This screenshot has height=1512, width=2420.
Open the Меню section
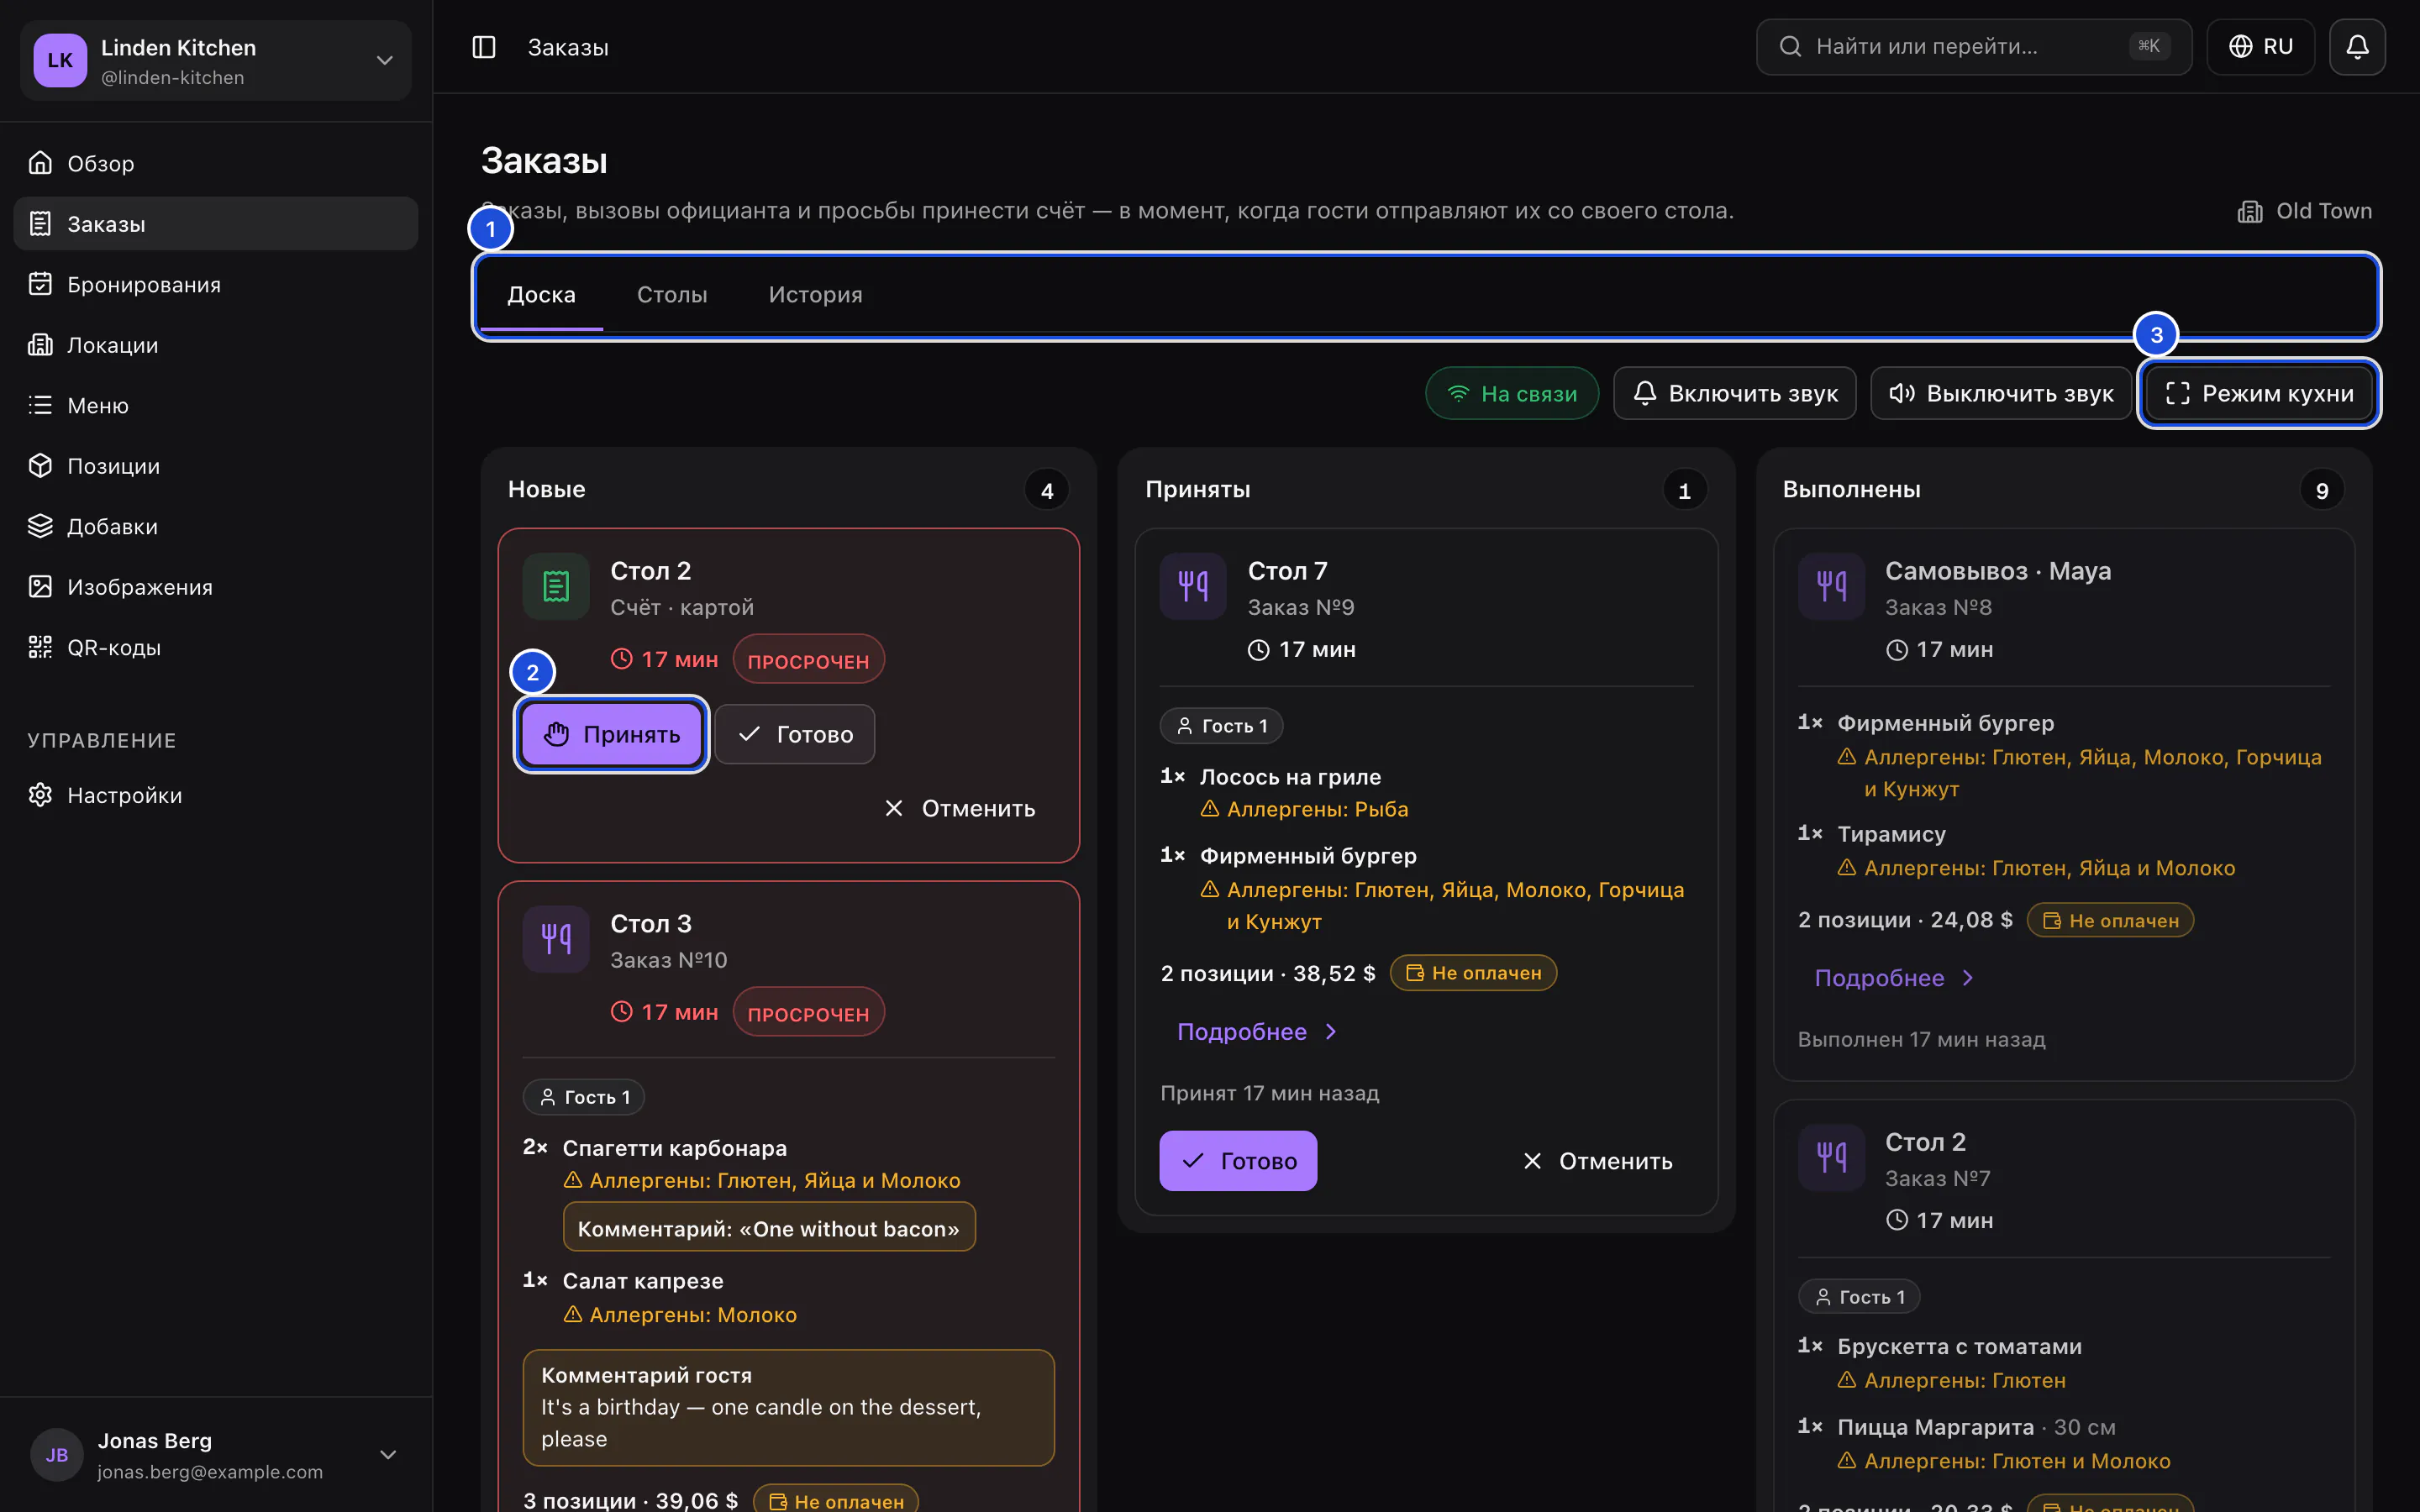[216, 405]
